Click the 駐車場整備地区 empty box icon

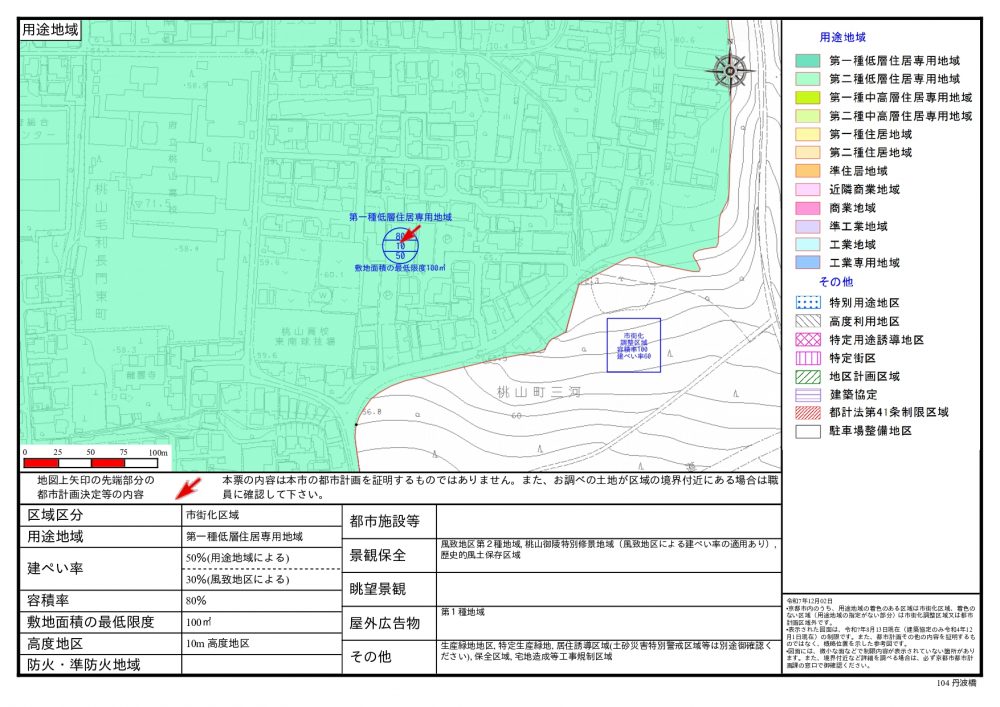807,430
